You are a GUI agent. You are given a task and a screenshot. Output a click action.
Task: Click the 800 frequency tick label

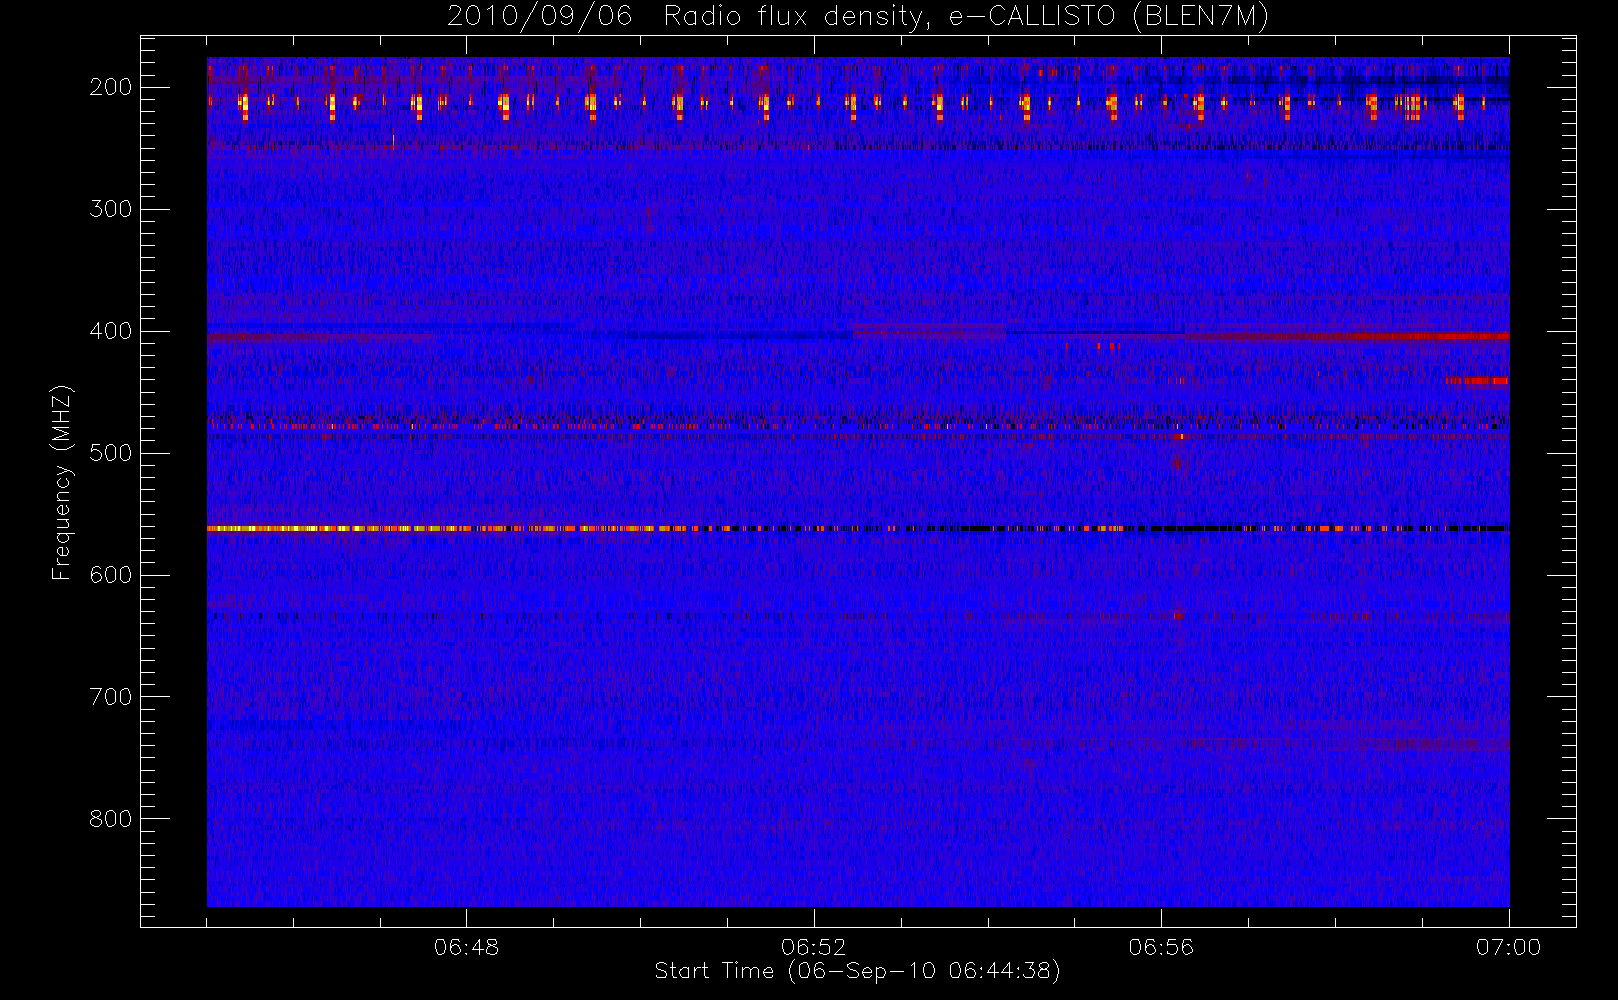click(110, 819)
